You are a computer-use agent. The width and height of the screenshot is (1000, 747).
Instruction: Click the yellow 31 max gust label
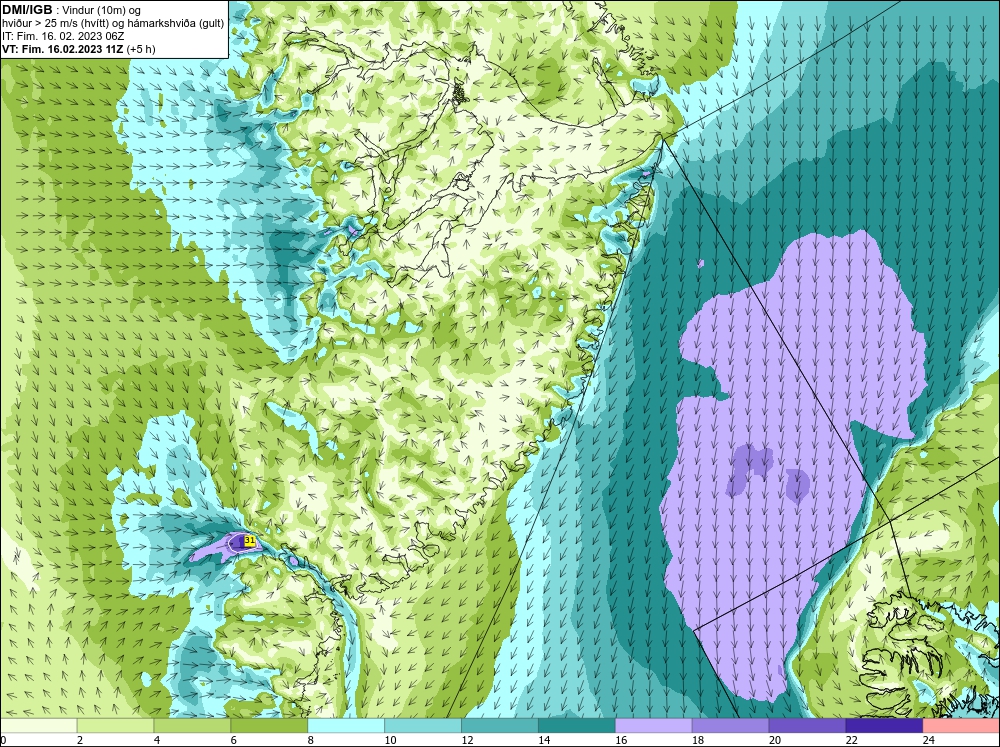[250, 541]
